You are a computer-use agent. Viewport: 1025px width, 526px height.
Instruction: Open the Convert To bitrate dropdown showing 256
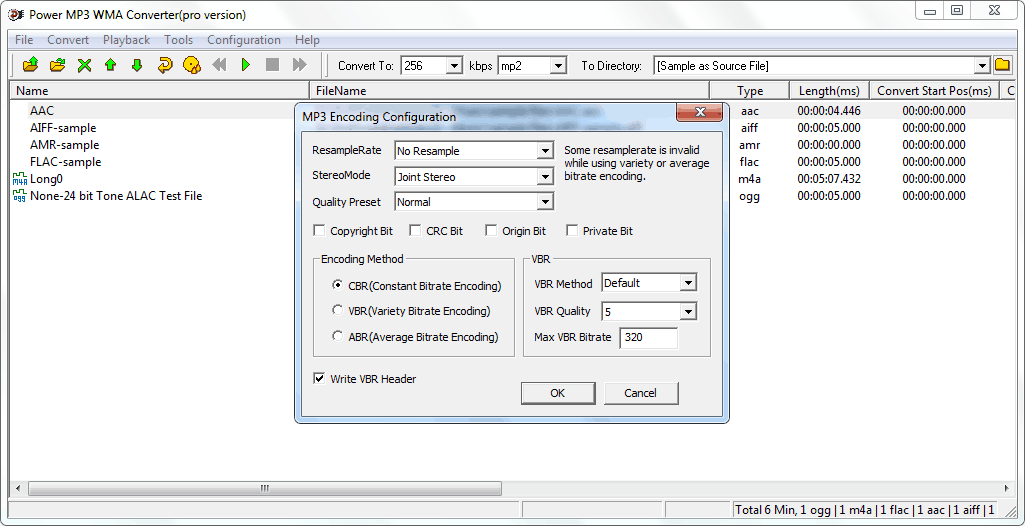[454, 65]
